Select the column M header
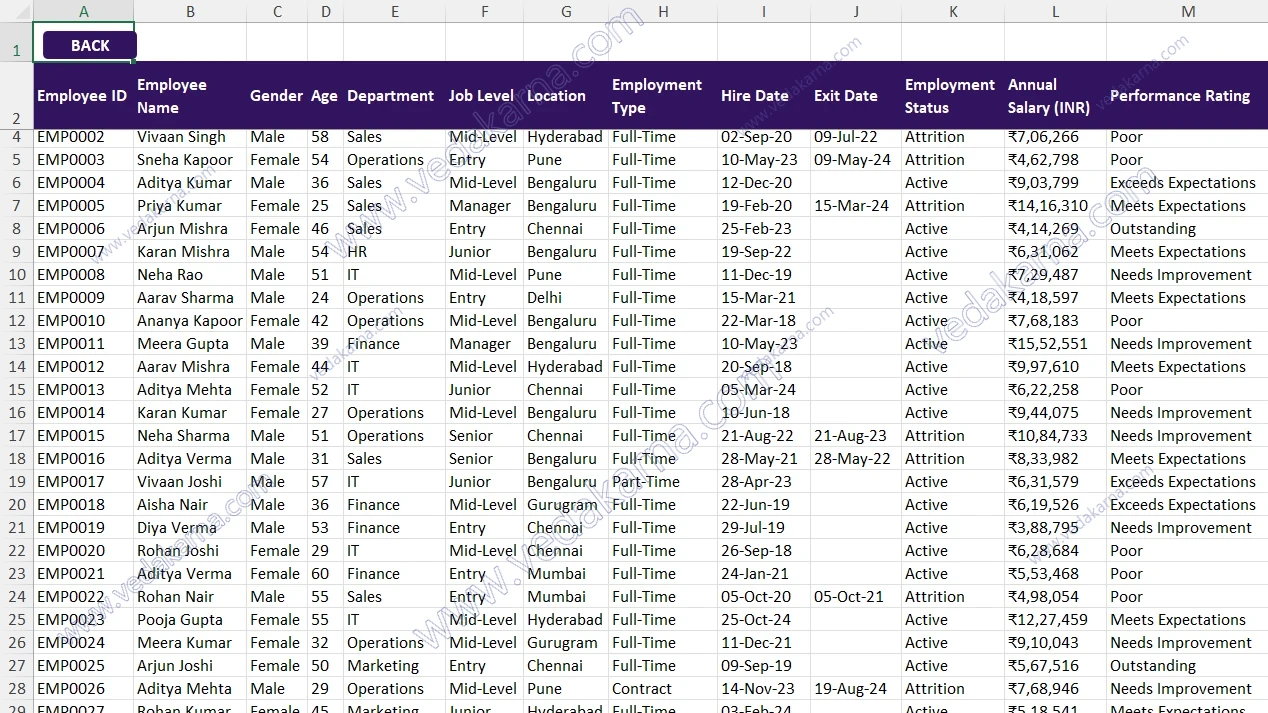 click(1187, 11)
